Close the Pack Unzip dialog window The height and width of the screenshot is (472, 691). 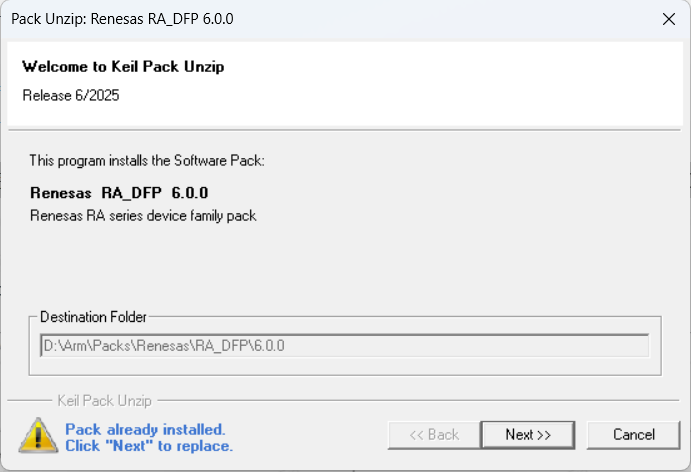(x=669, y=19)
